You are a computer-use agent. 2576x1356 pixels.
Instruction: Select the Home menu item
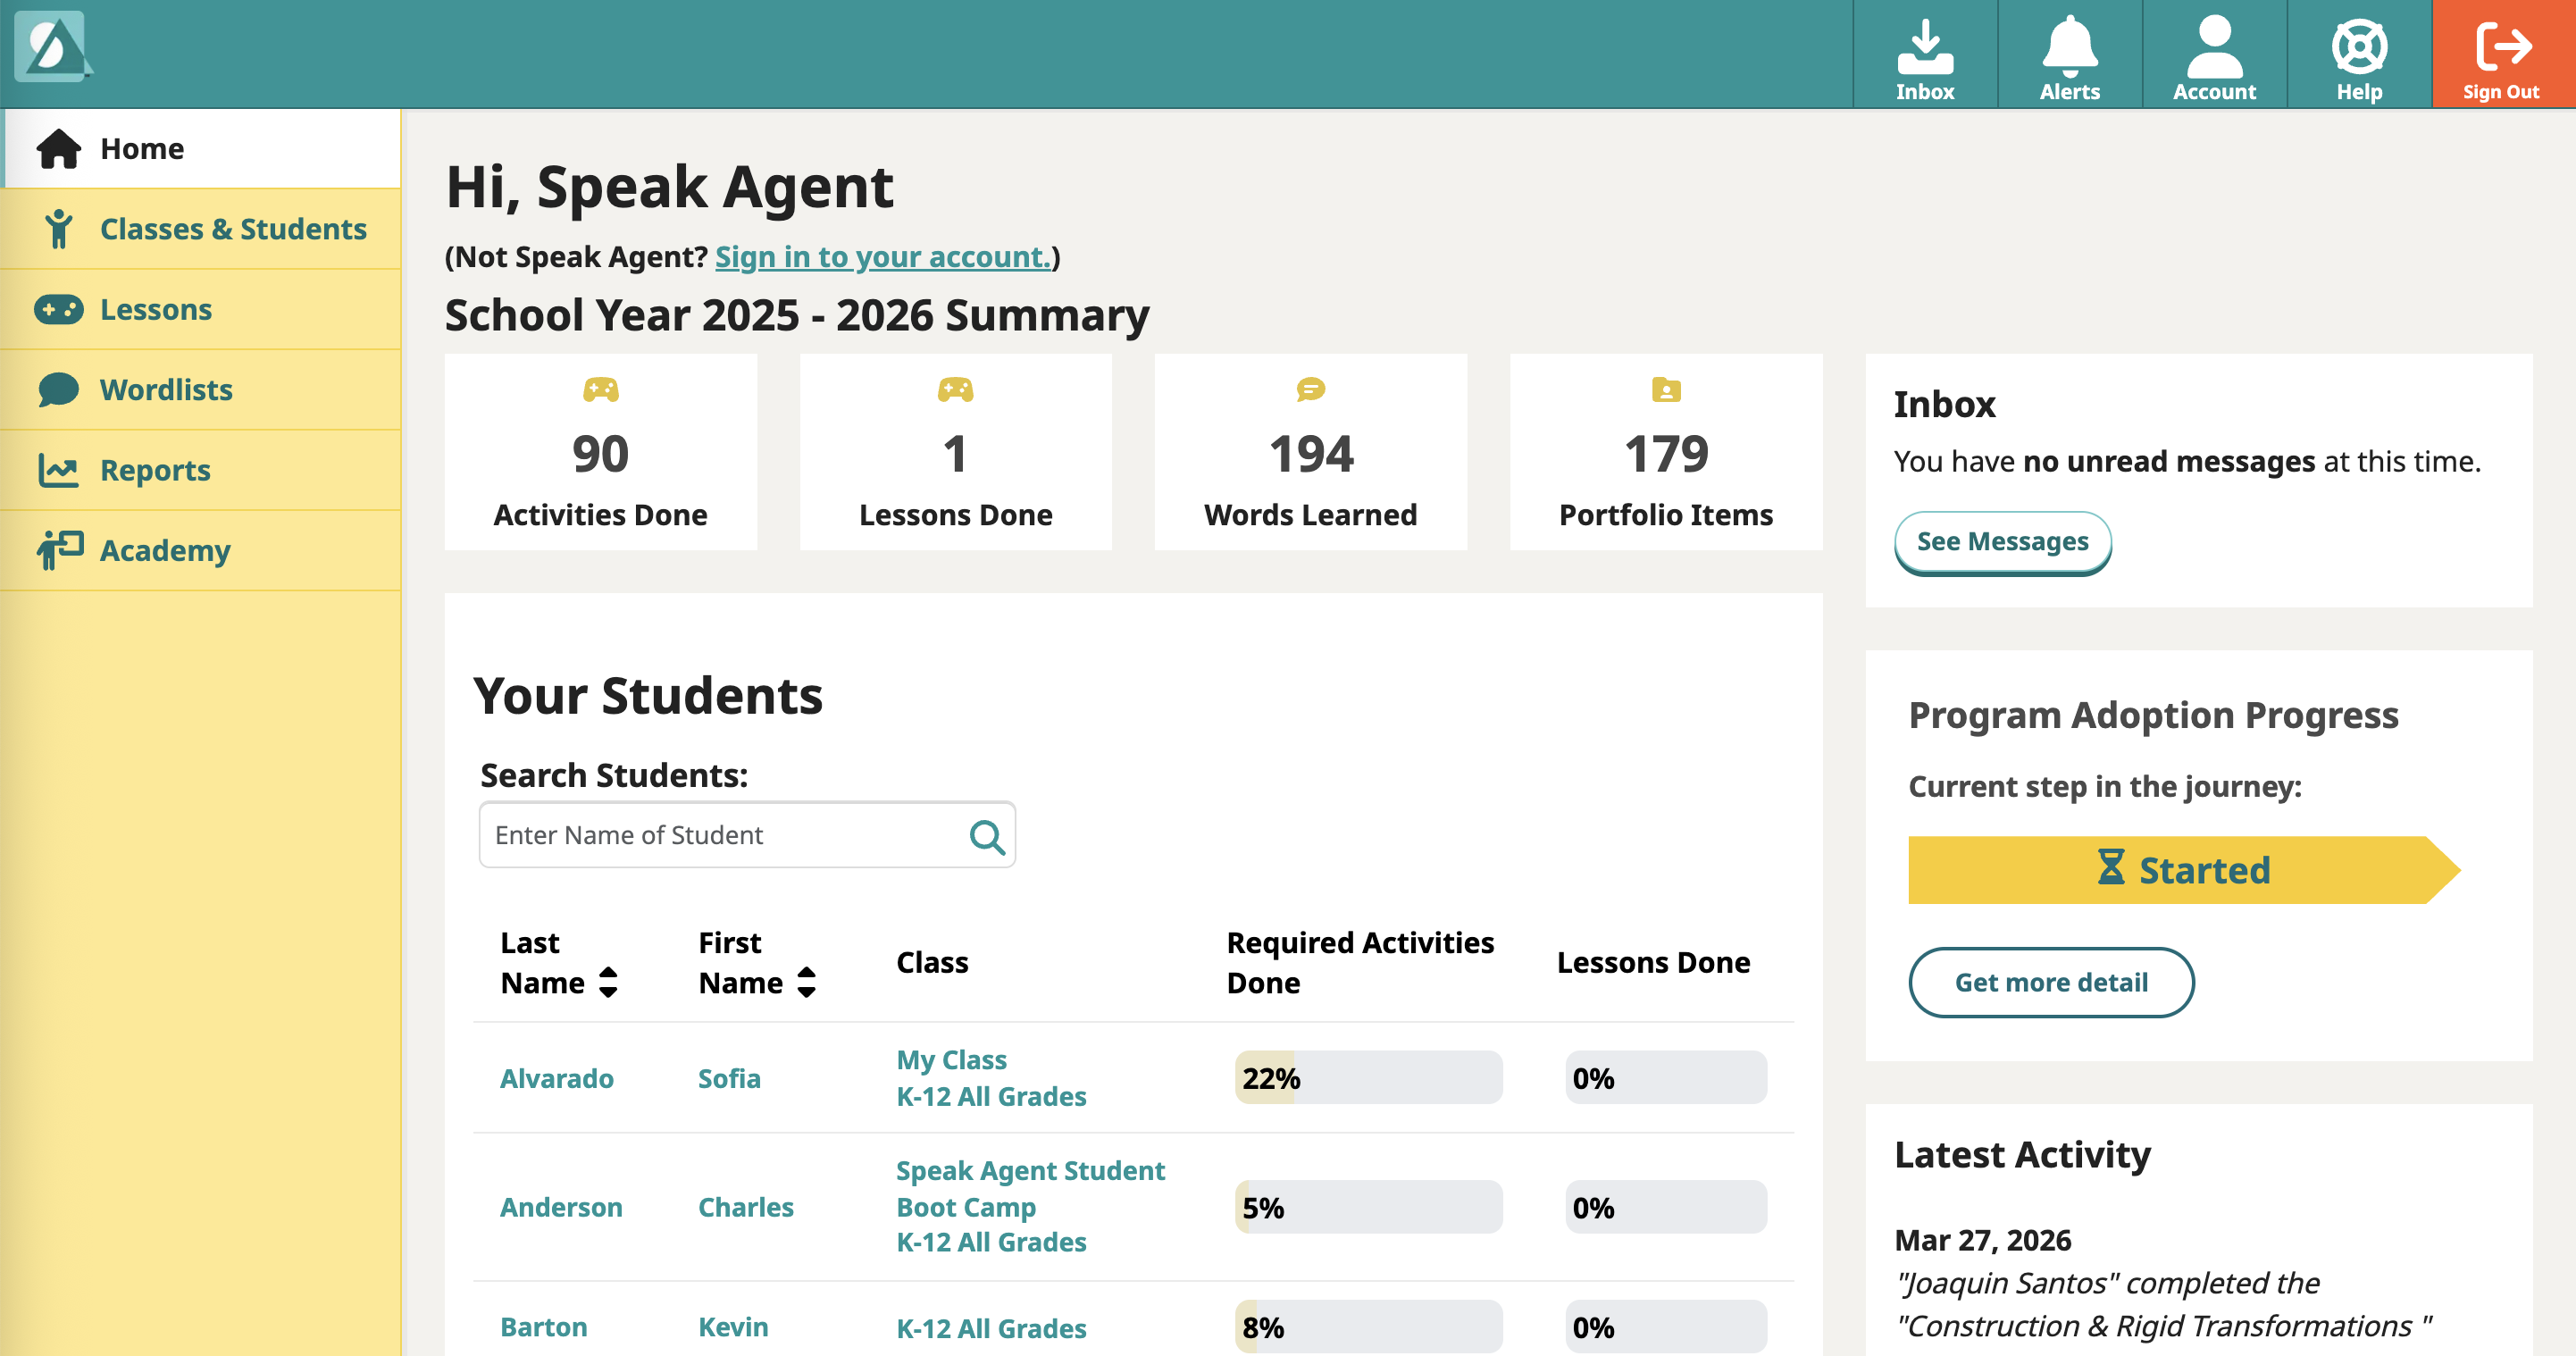click(142, 147)
